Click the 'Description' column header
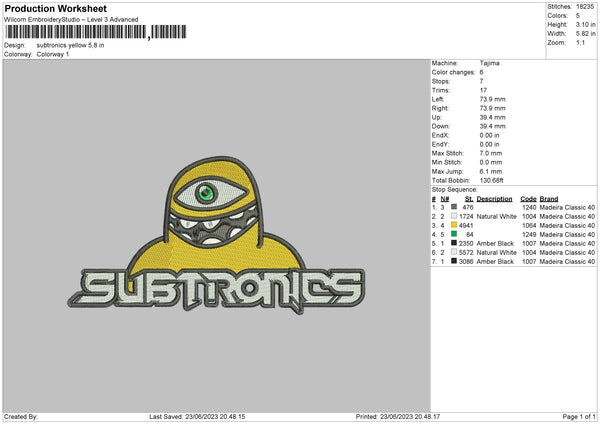 click(x=494, y=199)
